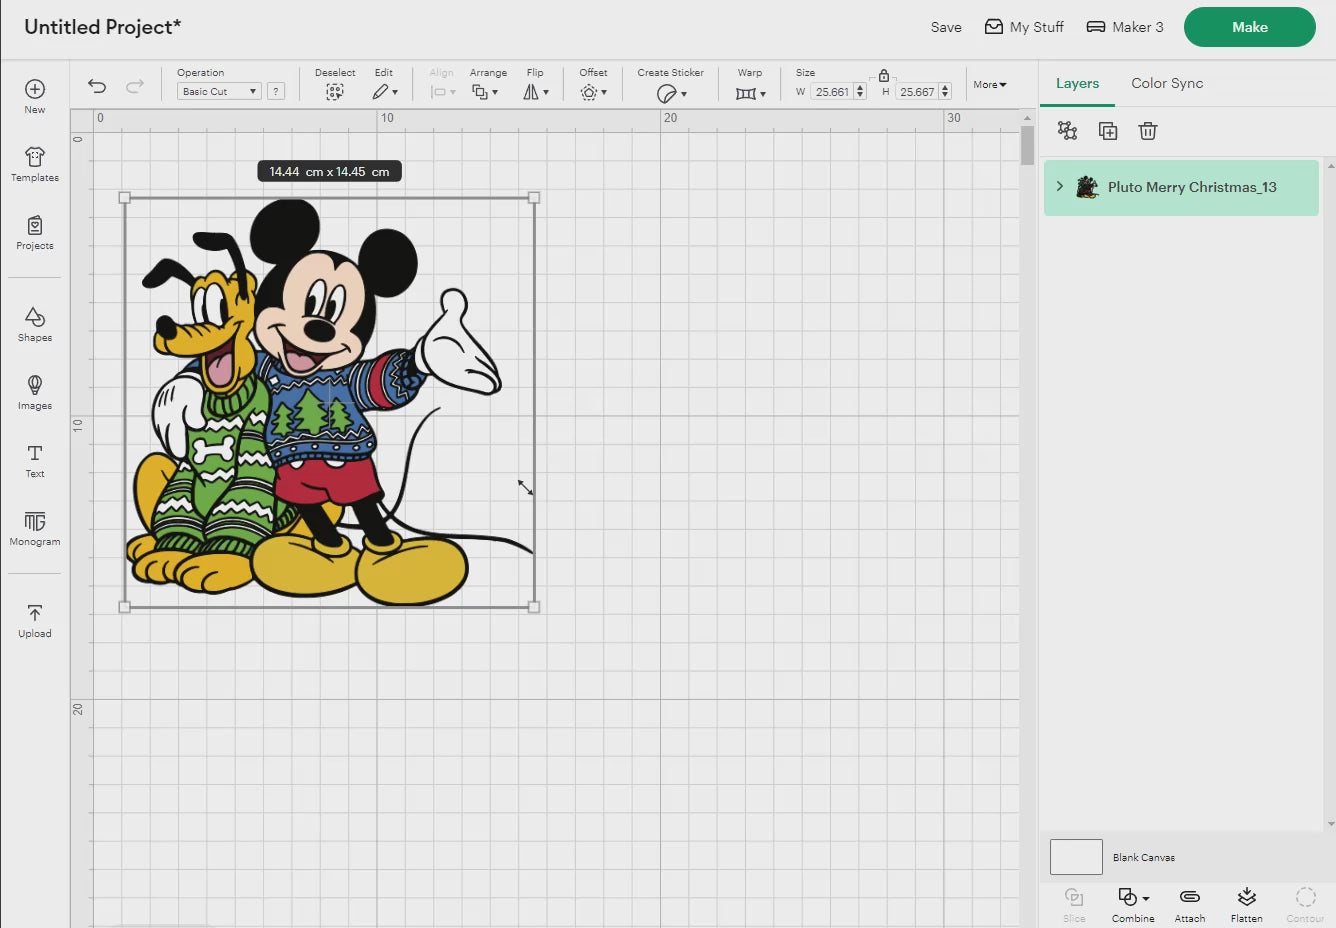Open the Arrange dropdown

pyautogui.click(x=485, y=92)
